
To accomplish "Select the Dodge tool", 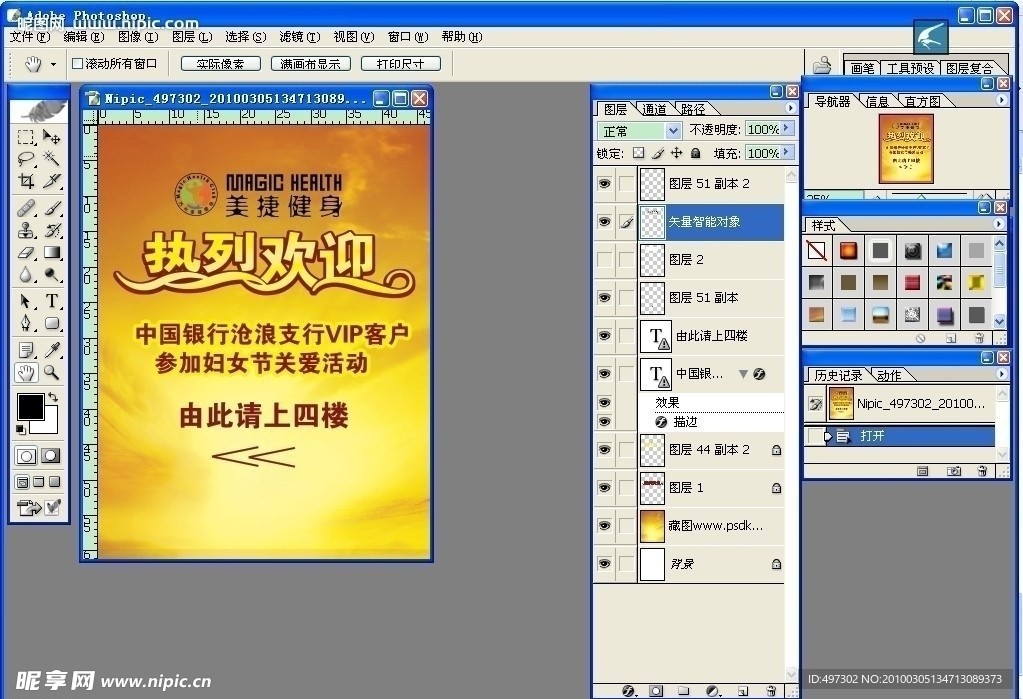I will pos(52,274).
